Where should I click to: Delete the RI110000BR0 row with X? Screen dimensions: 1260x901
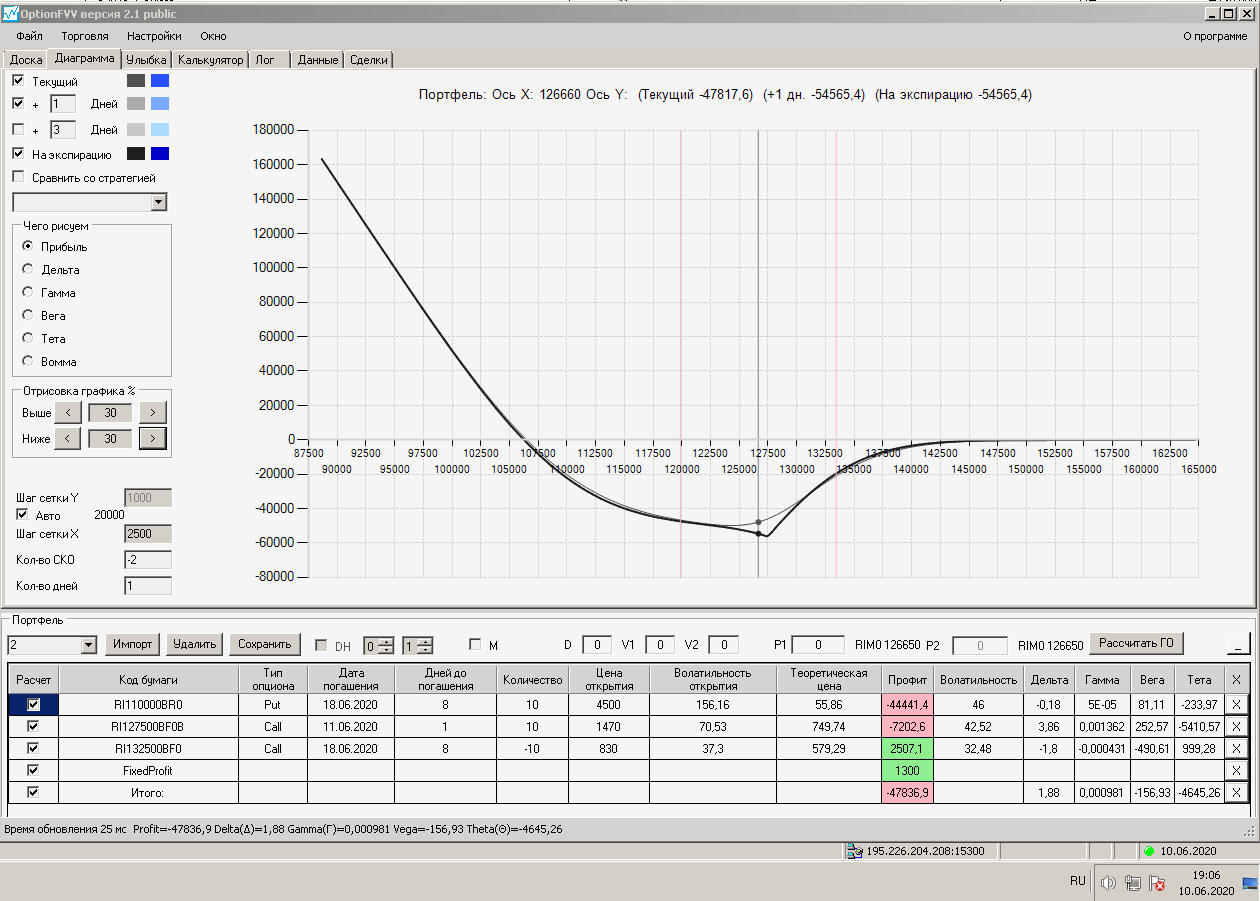(1236, 704)
